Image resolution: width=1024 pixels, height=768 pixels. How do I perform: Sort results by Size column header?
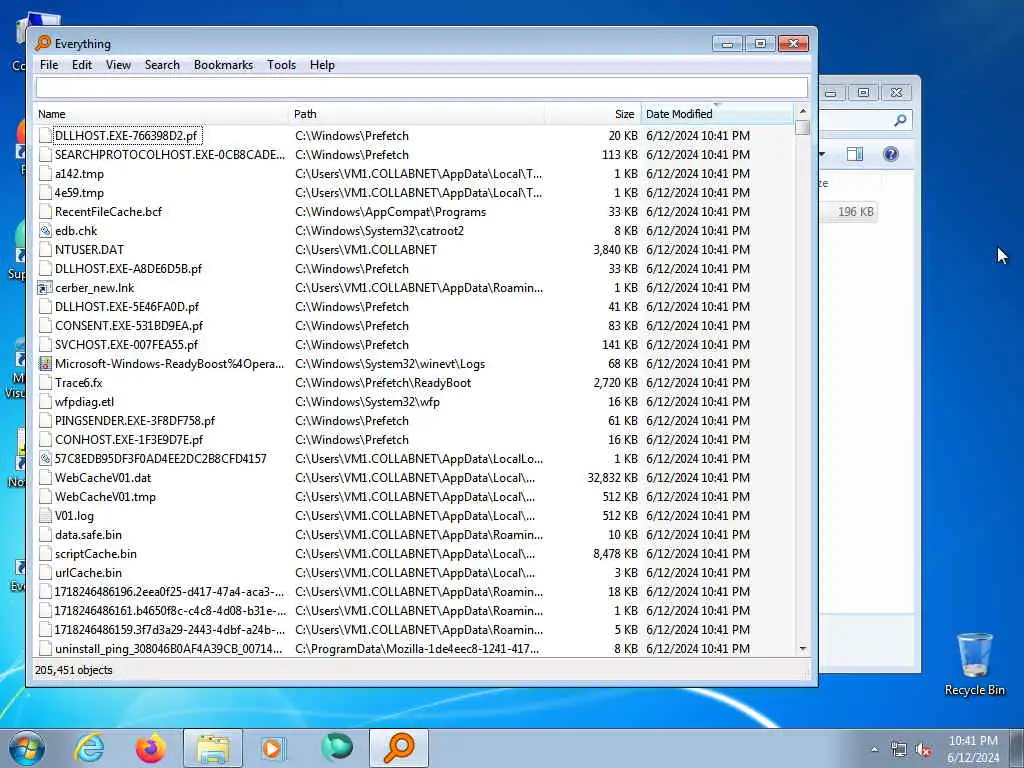pyautogui.click(x=593, y=114)
